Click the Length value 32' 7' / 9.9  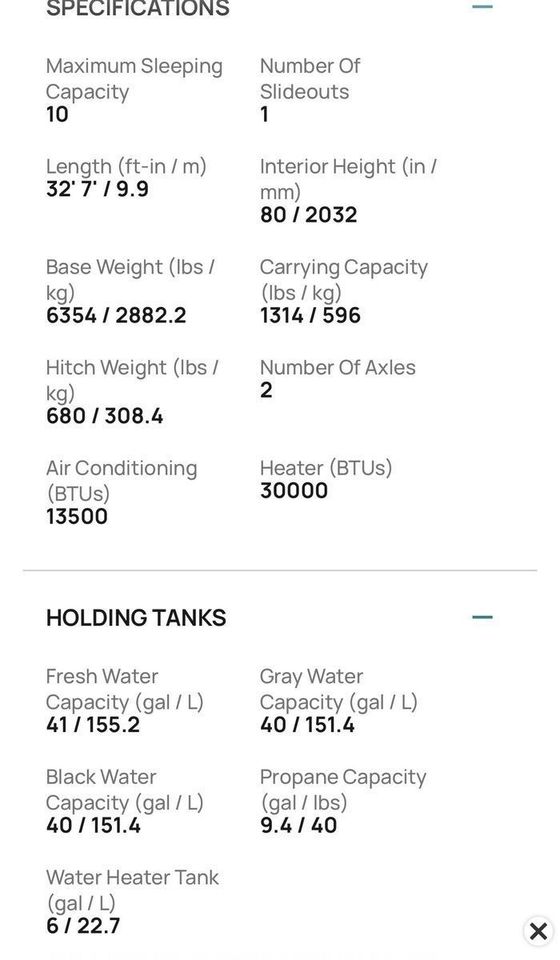point(97,189)
